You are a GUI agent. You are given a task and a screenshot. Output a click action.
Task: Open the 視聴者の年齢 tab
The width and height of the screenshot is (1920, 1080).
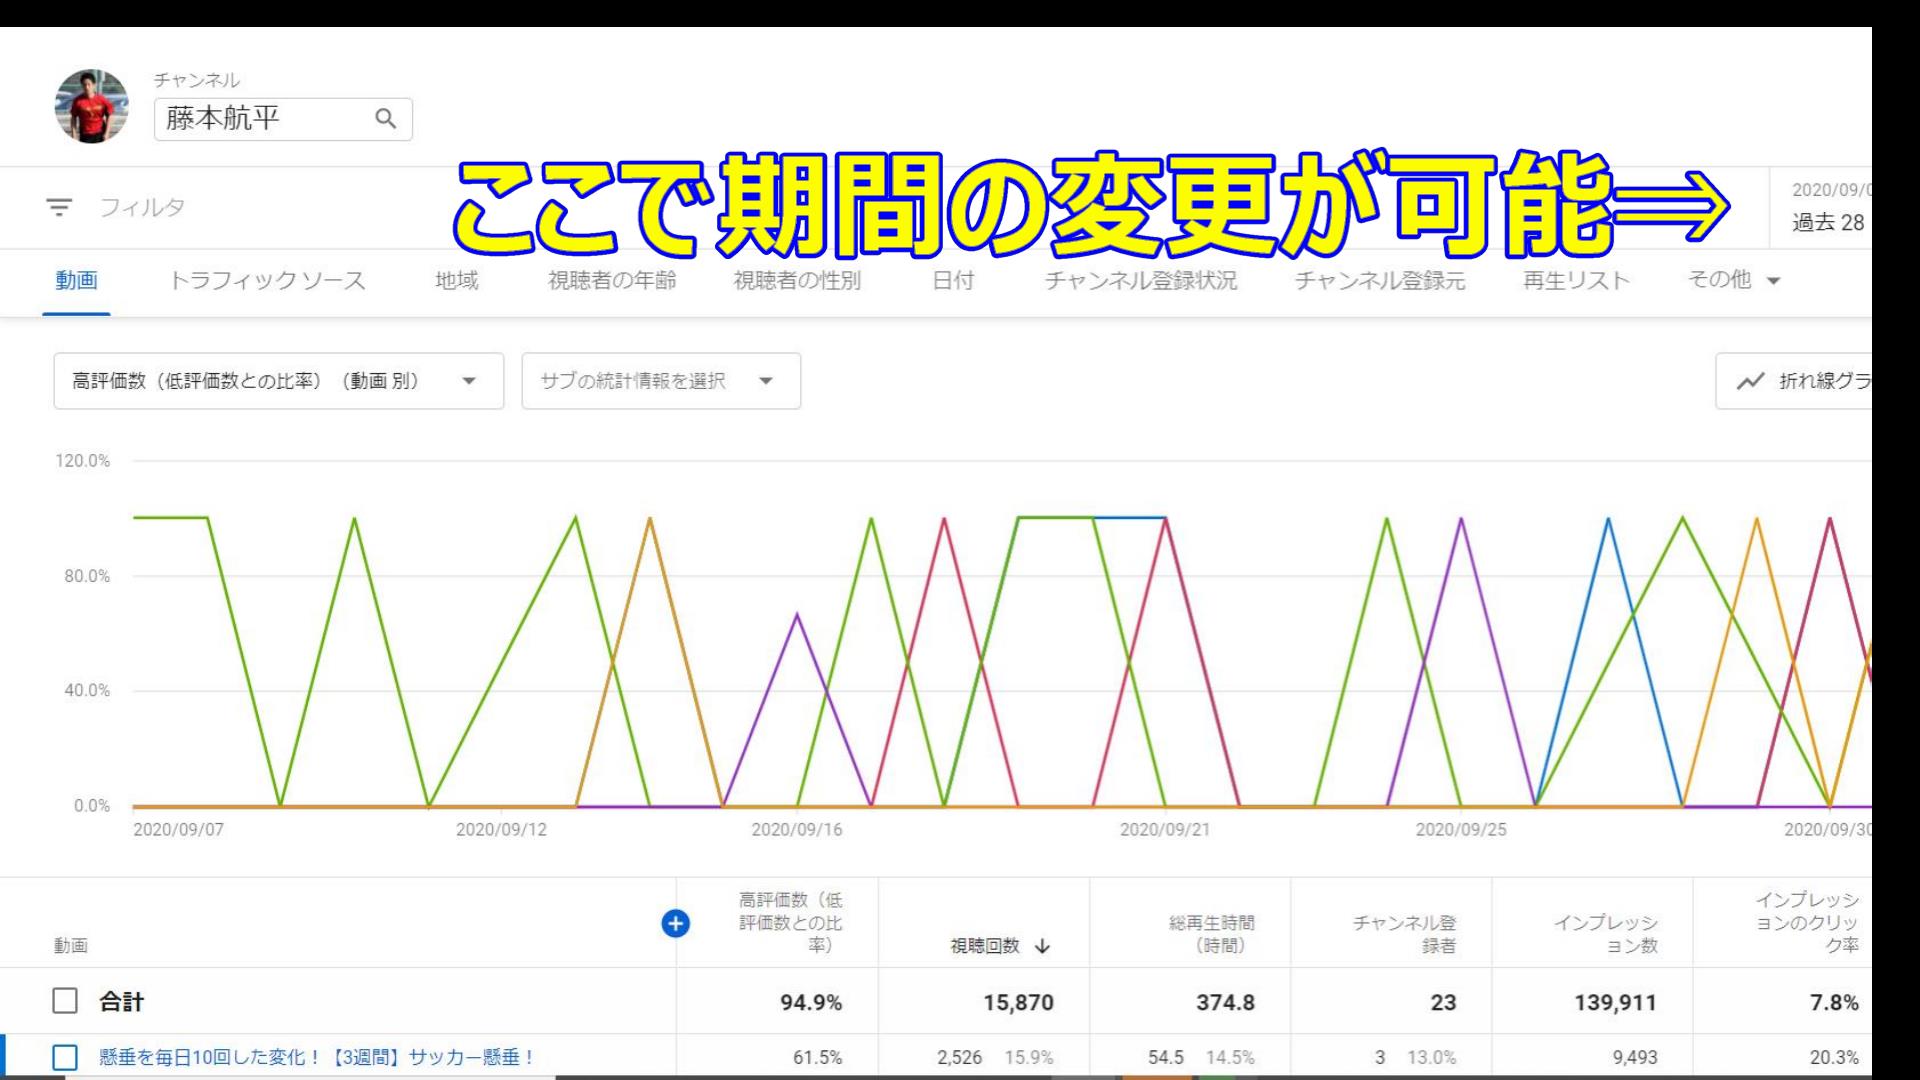click(612, 281)
